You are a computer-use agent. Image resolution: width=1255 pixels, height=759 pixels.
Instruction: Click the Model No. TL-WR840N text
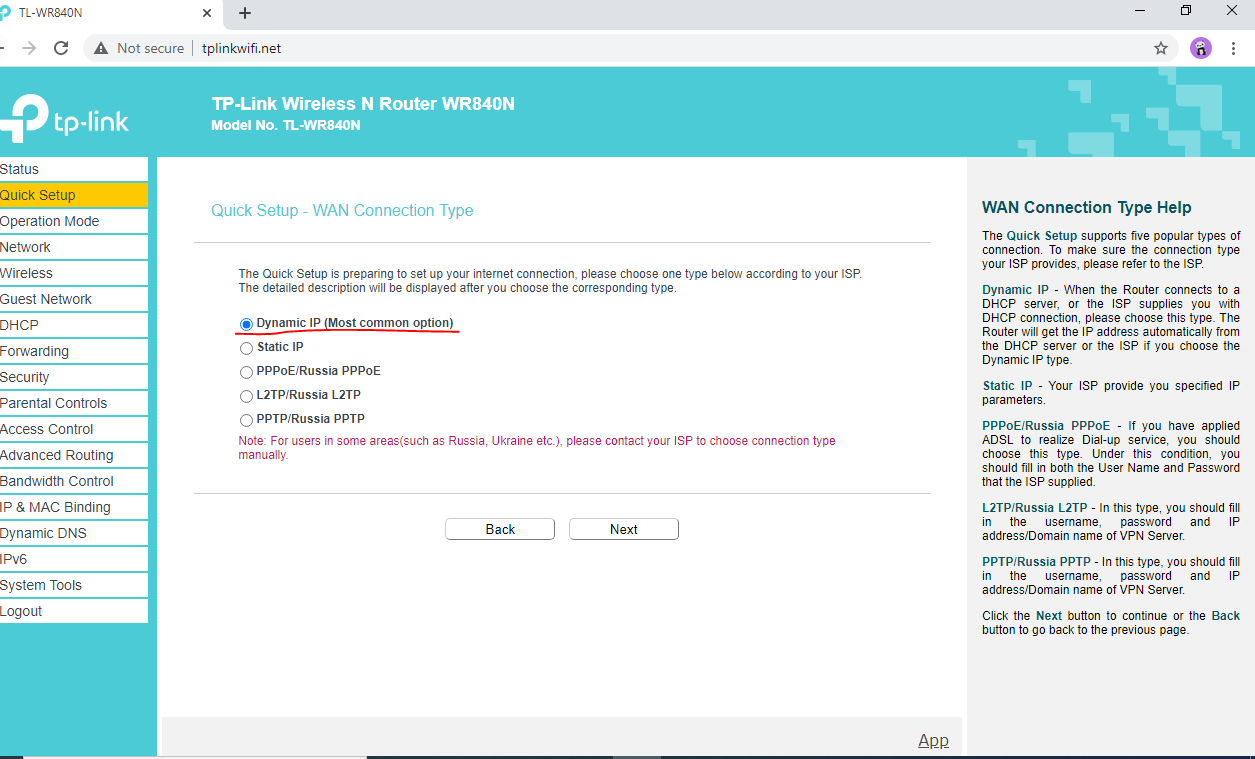(x=286, y=125)
